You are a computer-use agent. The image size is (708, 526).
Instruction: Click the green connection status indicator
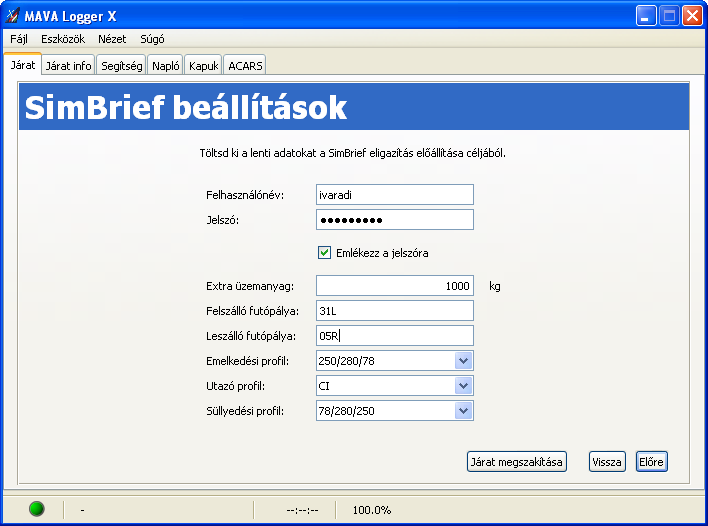point(37,509)
